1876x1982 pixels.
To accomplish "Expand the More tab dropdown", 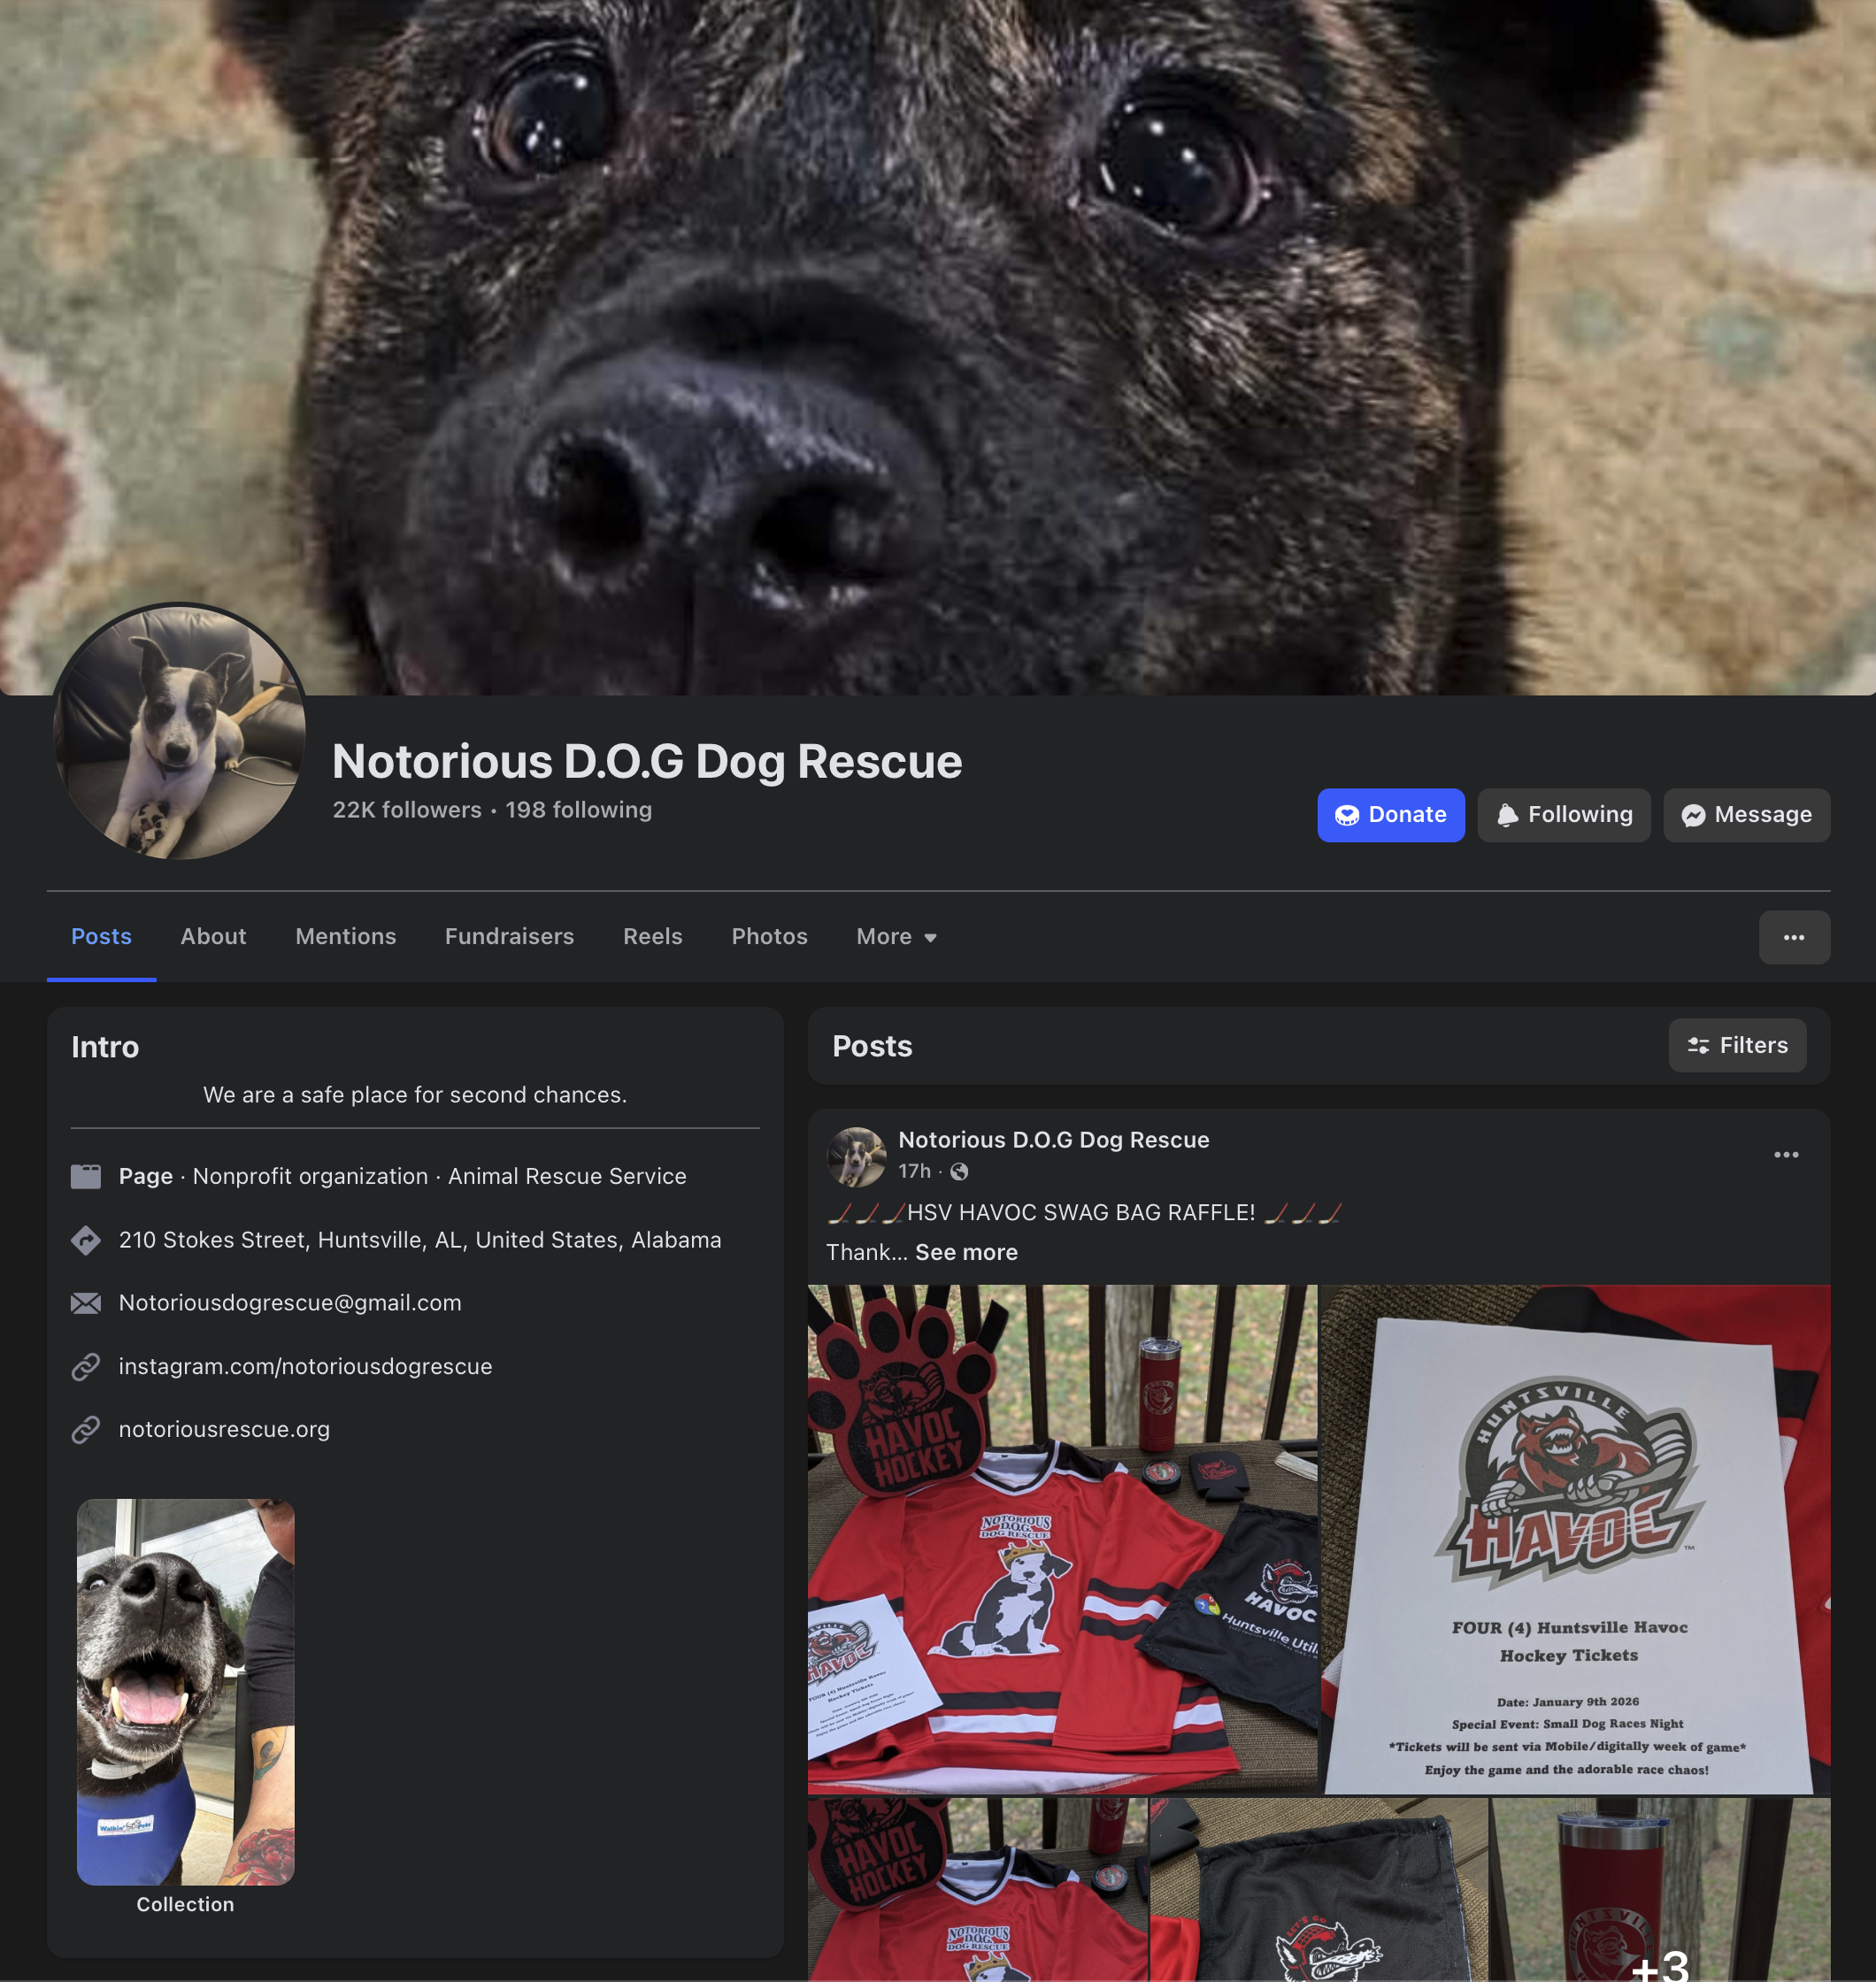I will (x=896, y=937).
